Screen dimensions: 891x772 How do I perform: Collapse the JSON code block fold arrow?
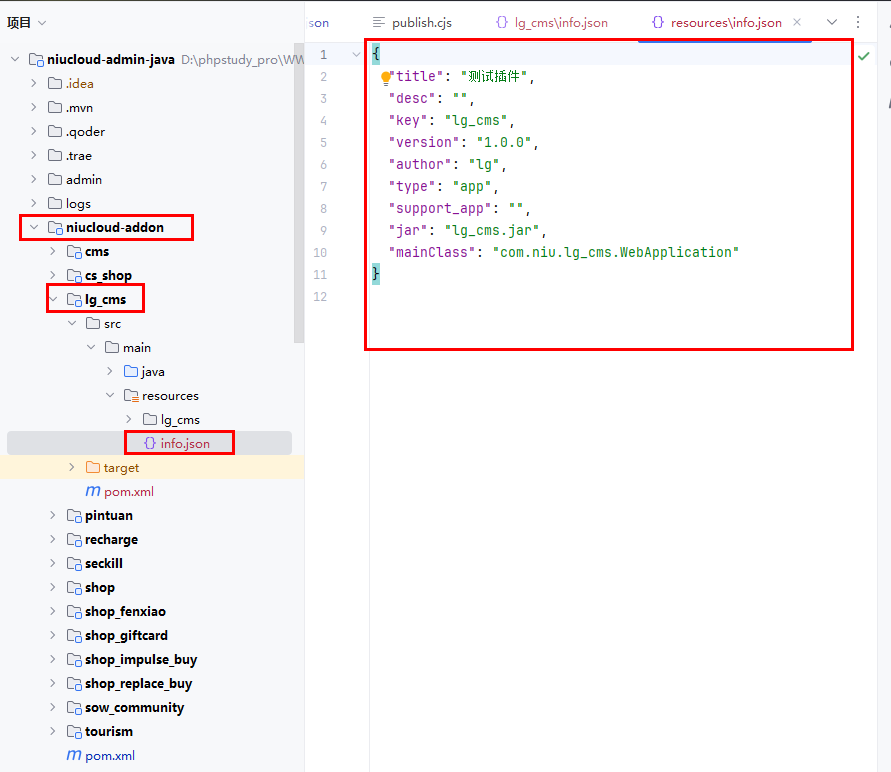pyautogui.click(x=357, y=55)
